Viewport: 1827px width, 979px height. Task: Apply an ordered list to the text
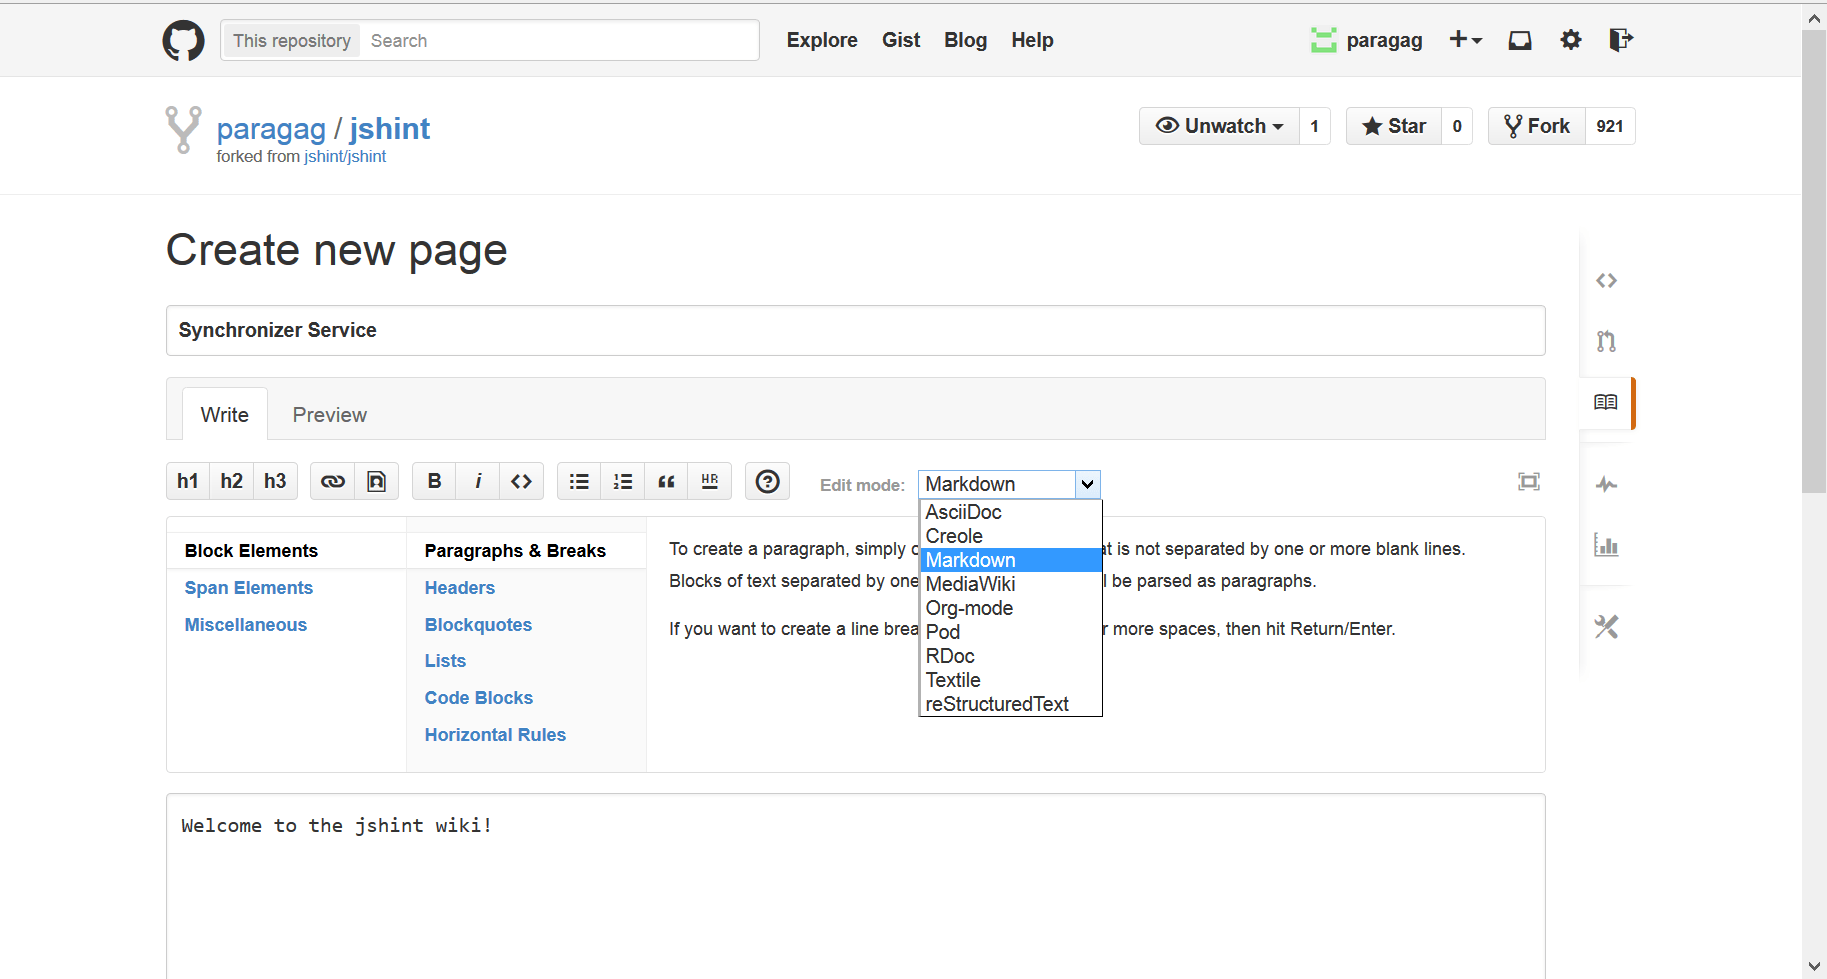622,481
